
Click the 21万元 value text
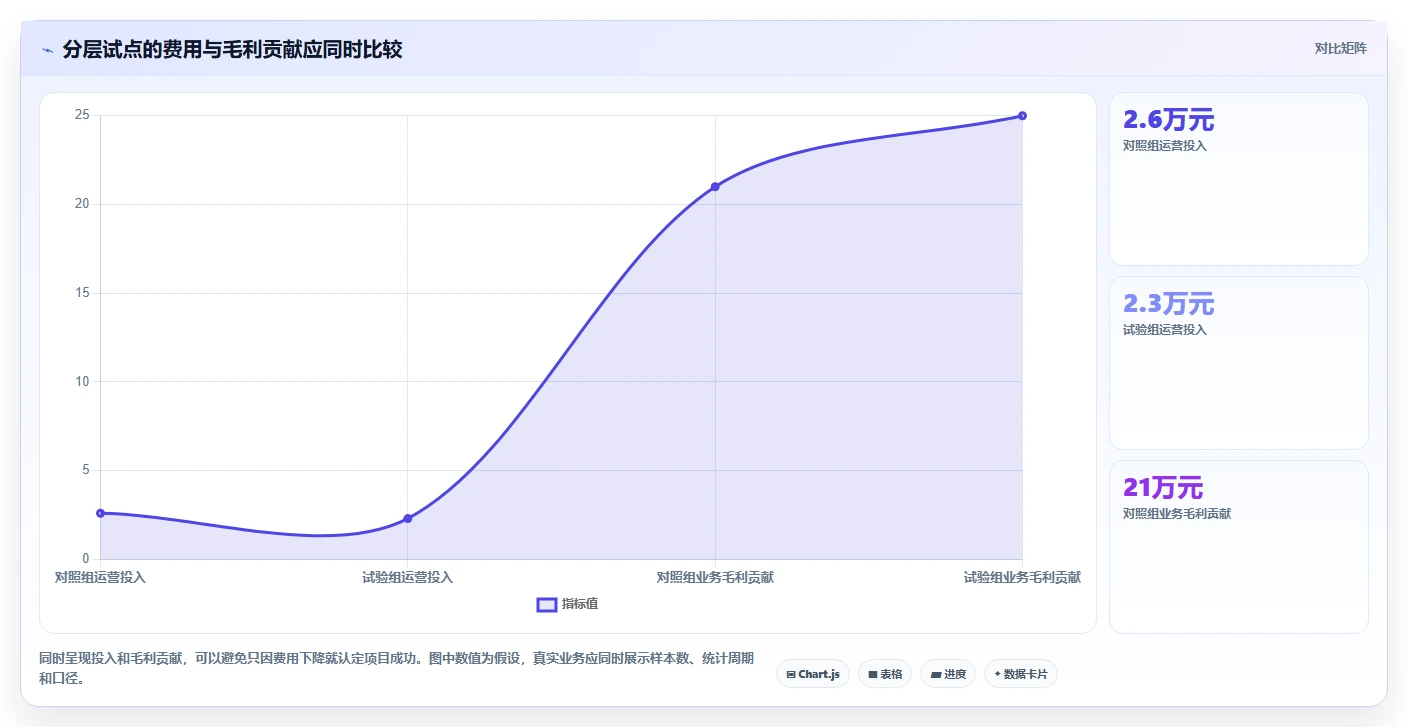coord(1163,488)
